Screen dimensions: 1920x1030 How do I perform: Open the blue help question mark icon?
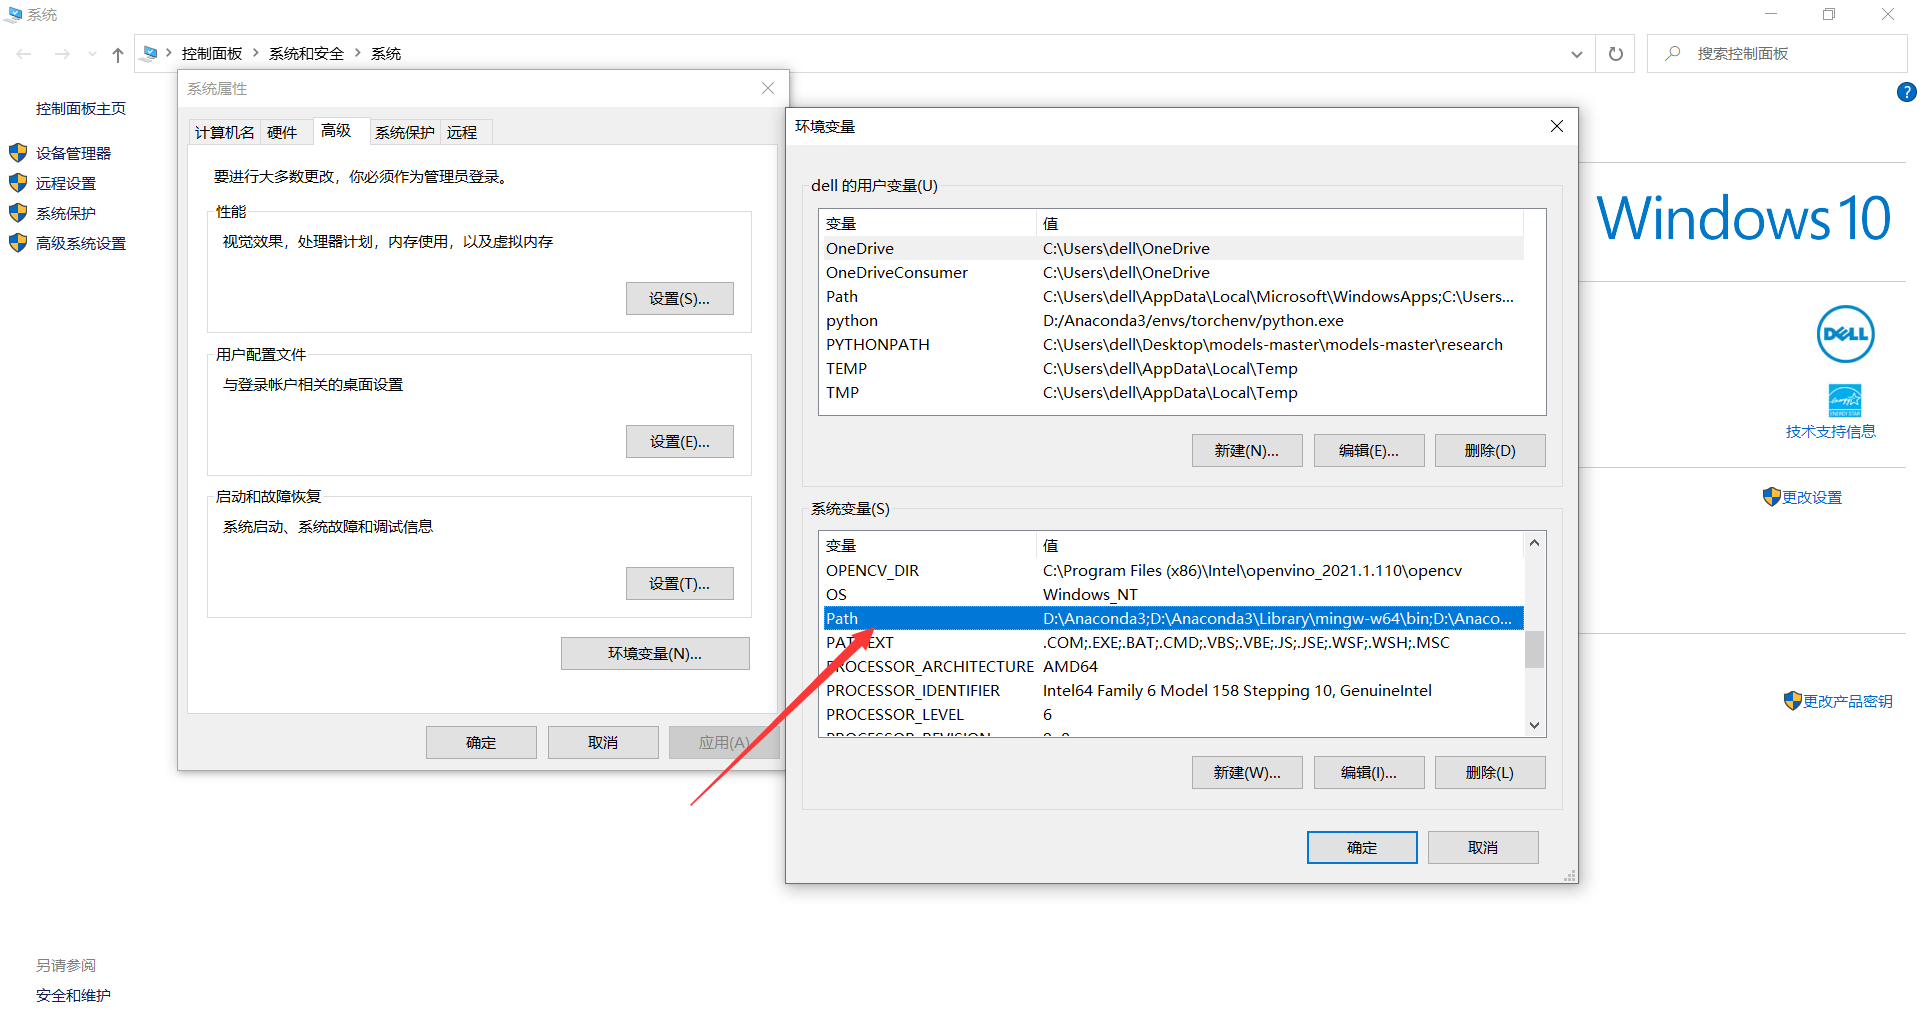[x=1906, y=92]
